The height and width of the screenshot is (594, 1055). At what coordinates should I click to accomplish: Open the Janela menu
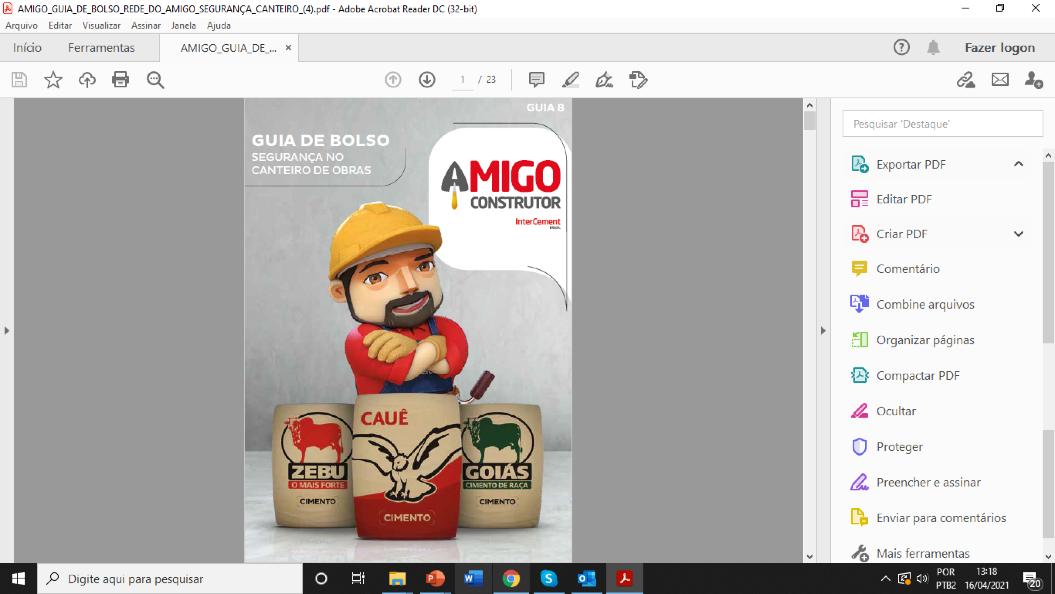184,26
